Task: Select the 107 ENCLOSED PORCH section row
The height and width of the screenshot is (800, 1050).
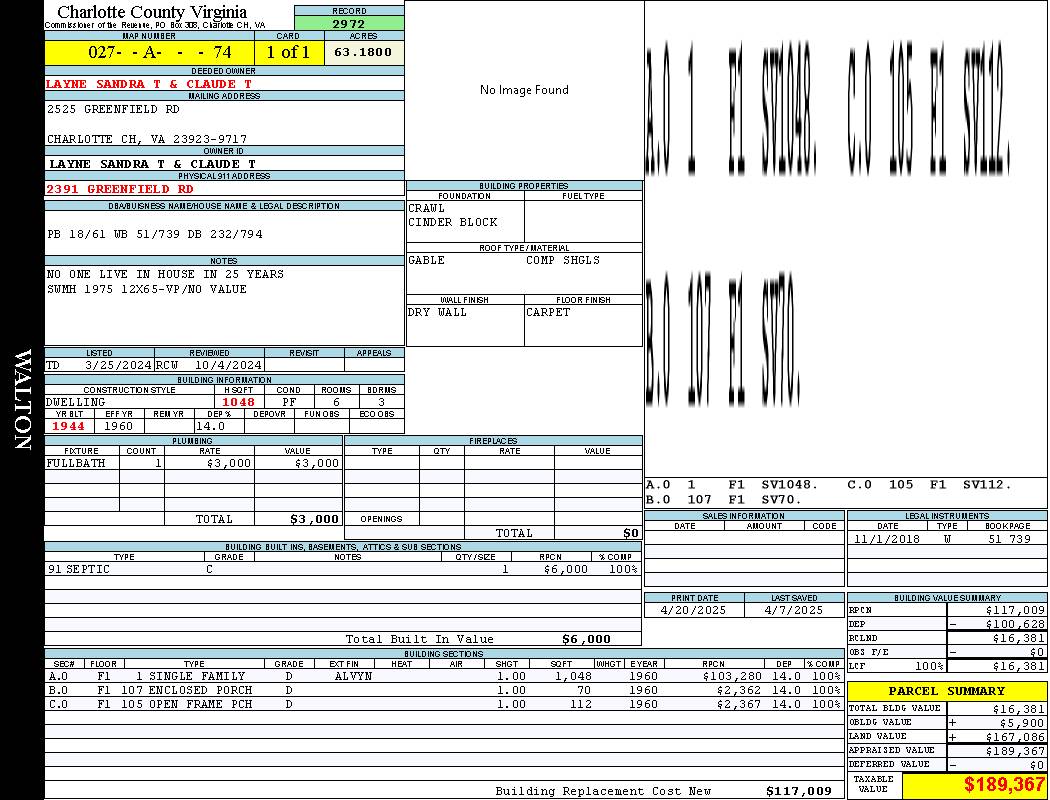Action: 445,690
